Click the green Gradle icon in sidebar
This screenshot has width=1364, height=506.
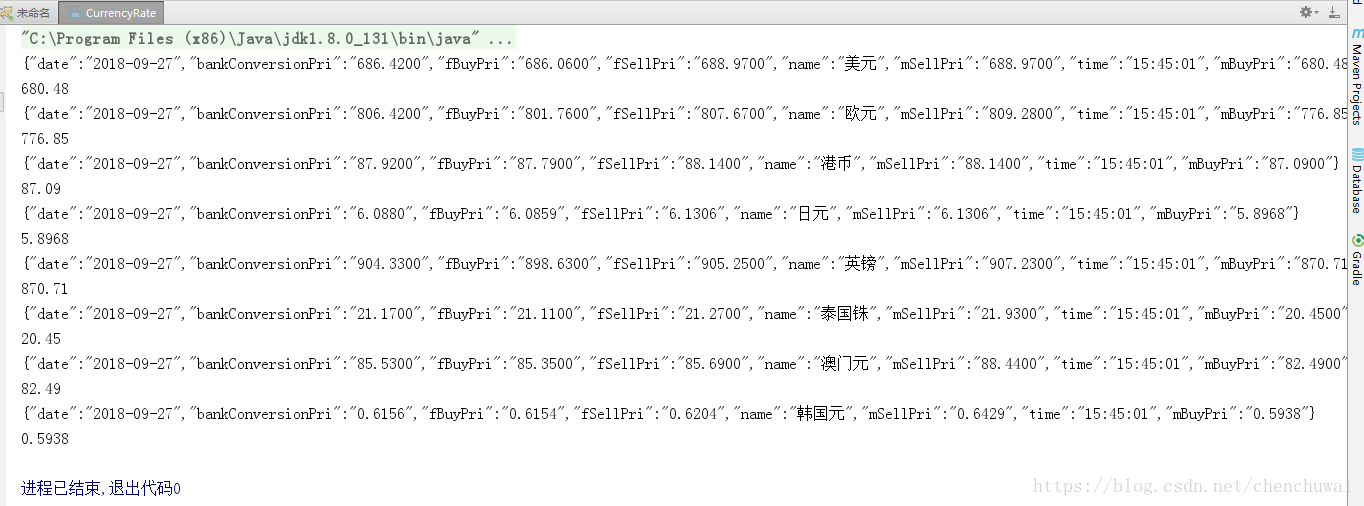tap(1357, 240)
